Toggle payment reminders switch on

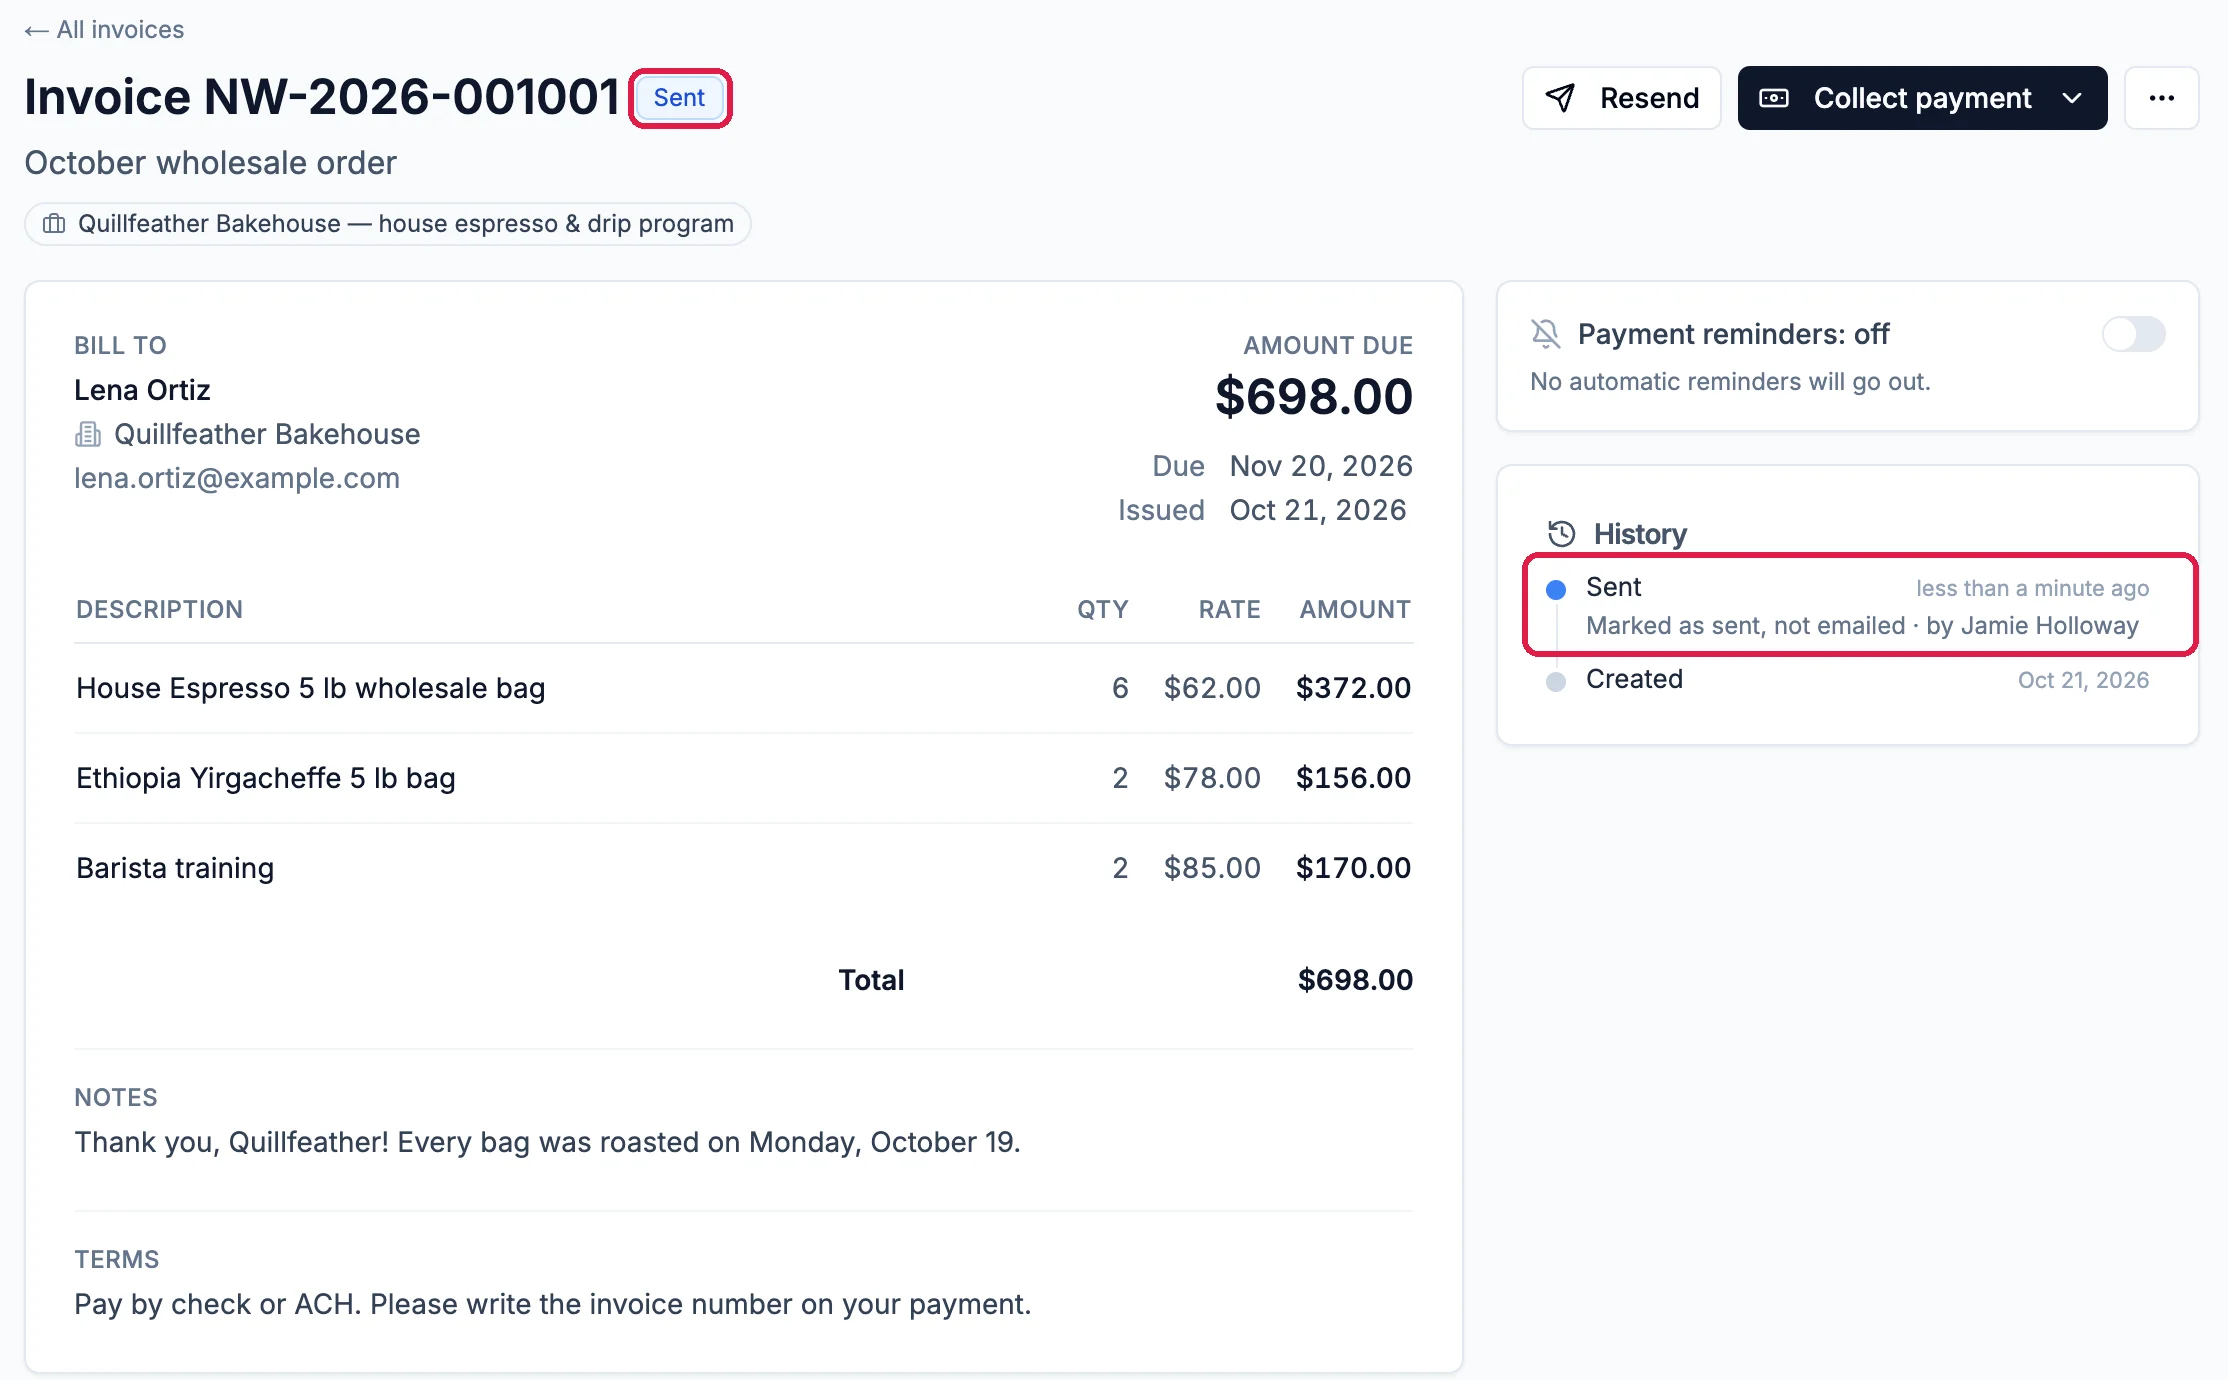click(2134, 334)
